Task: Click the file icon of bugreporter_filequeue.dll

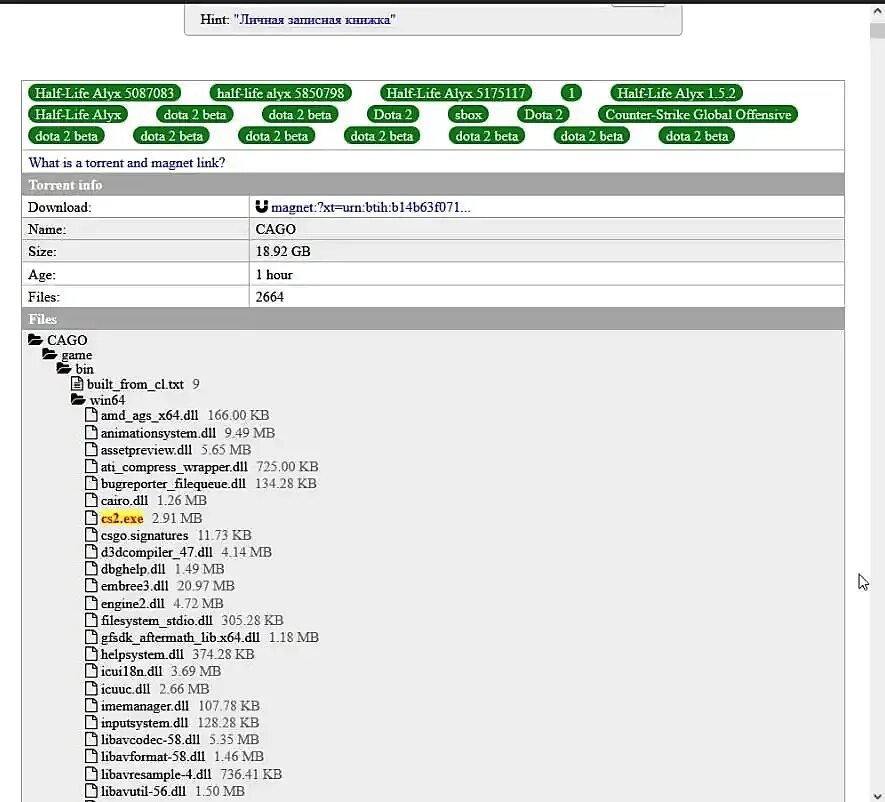Action: (91, 483)
